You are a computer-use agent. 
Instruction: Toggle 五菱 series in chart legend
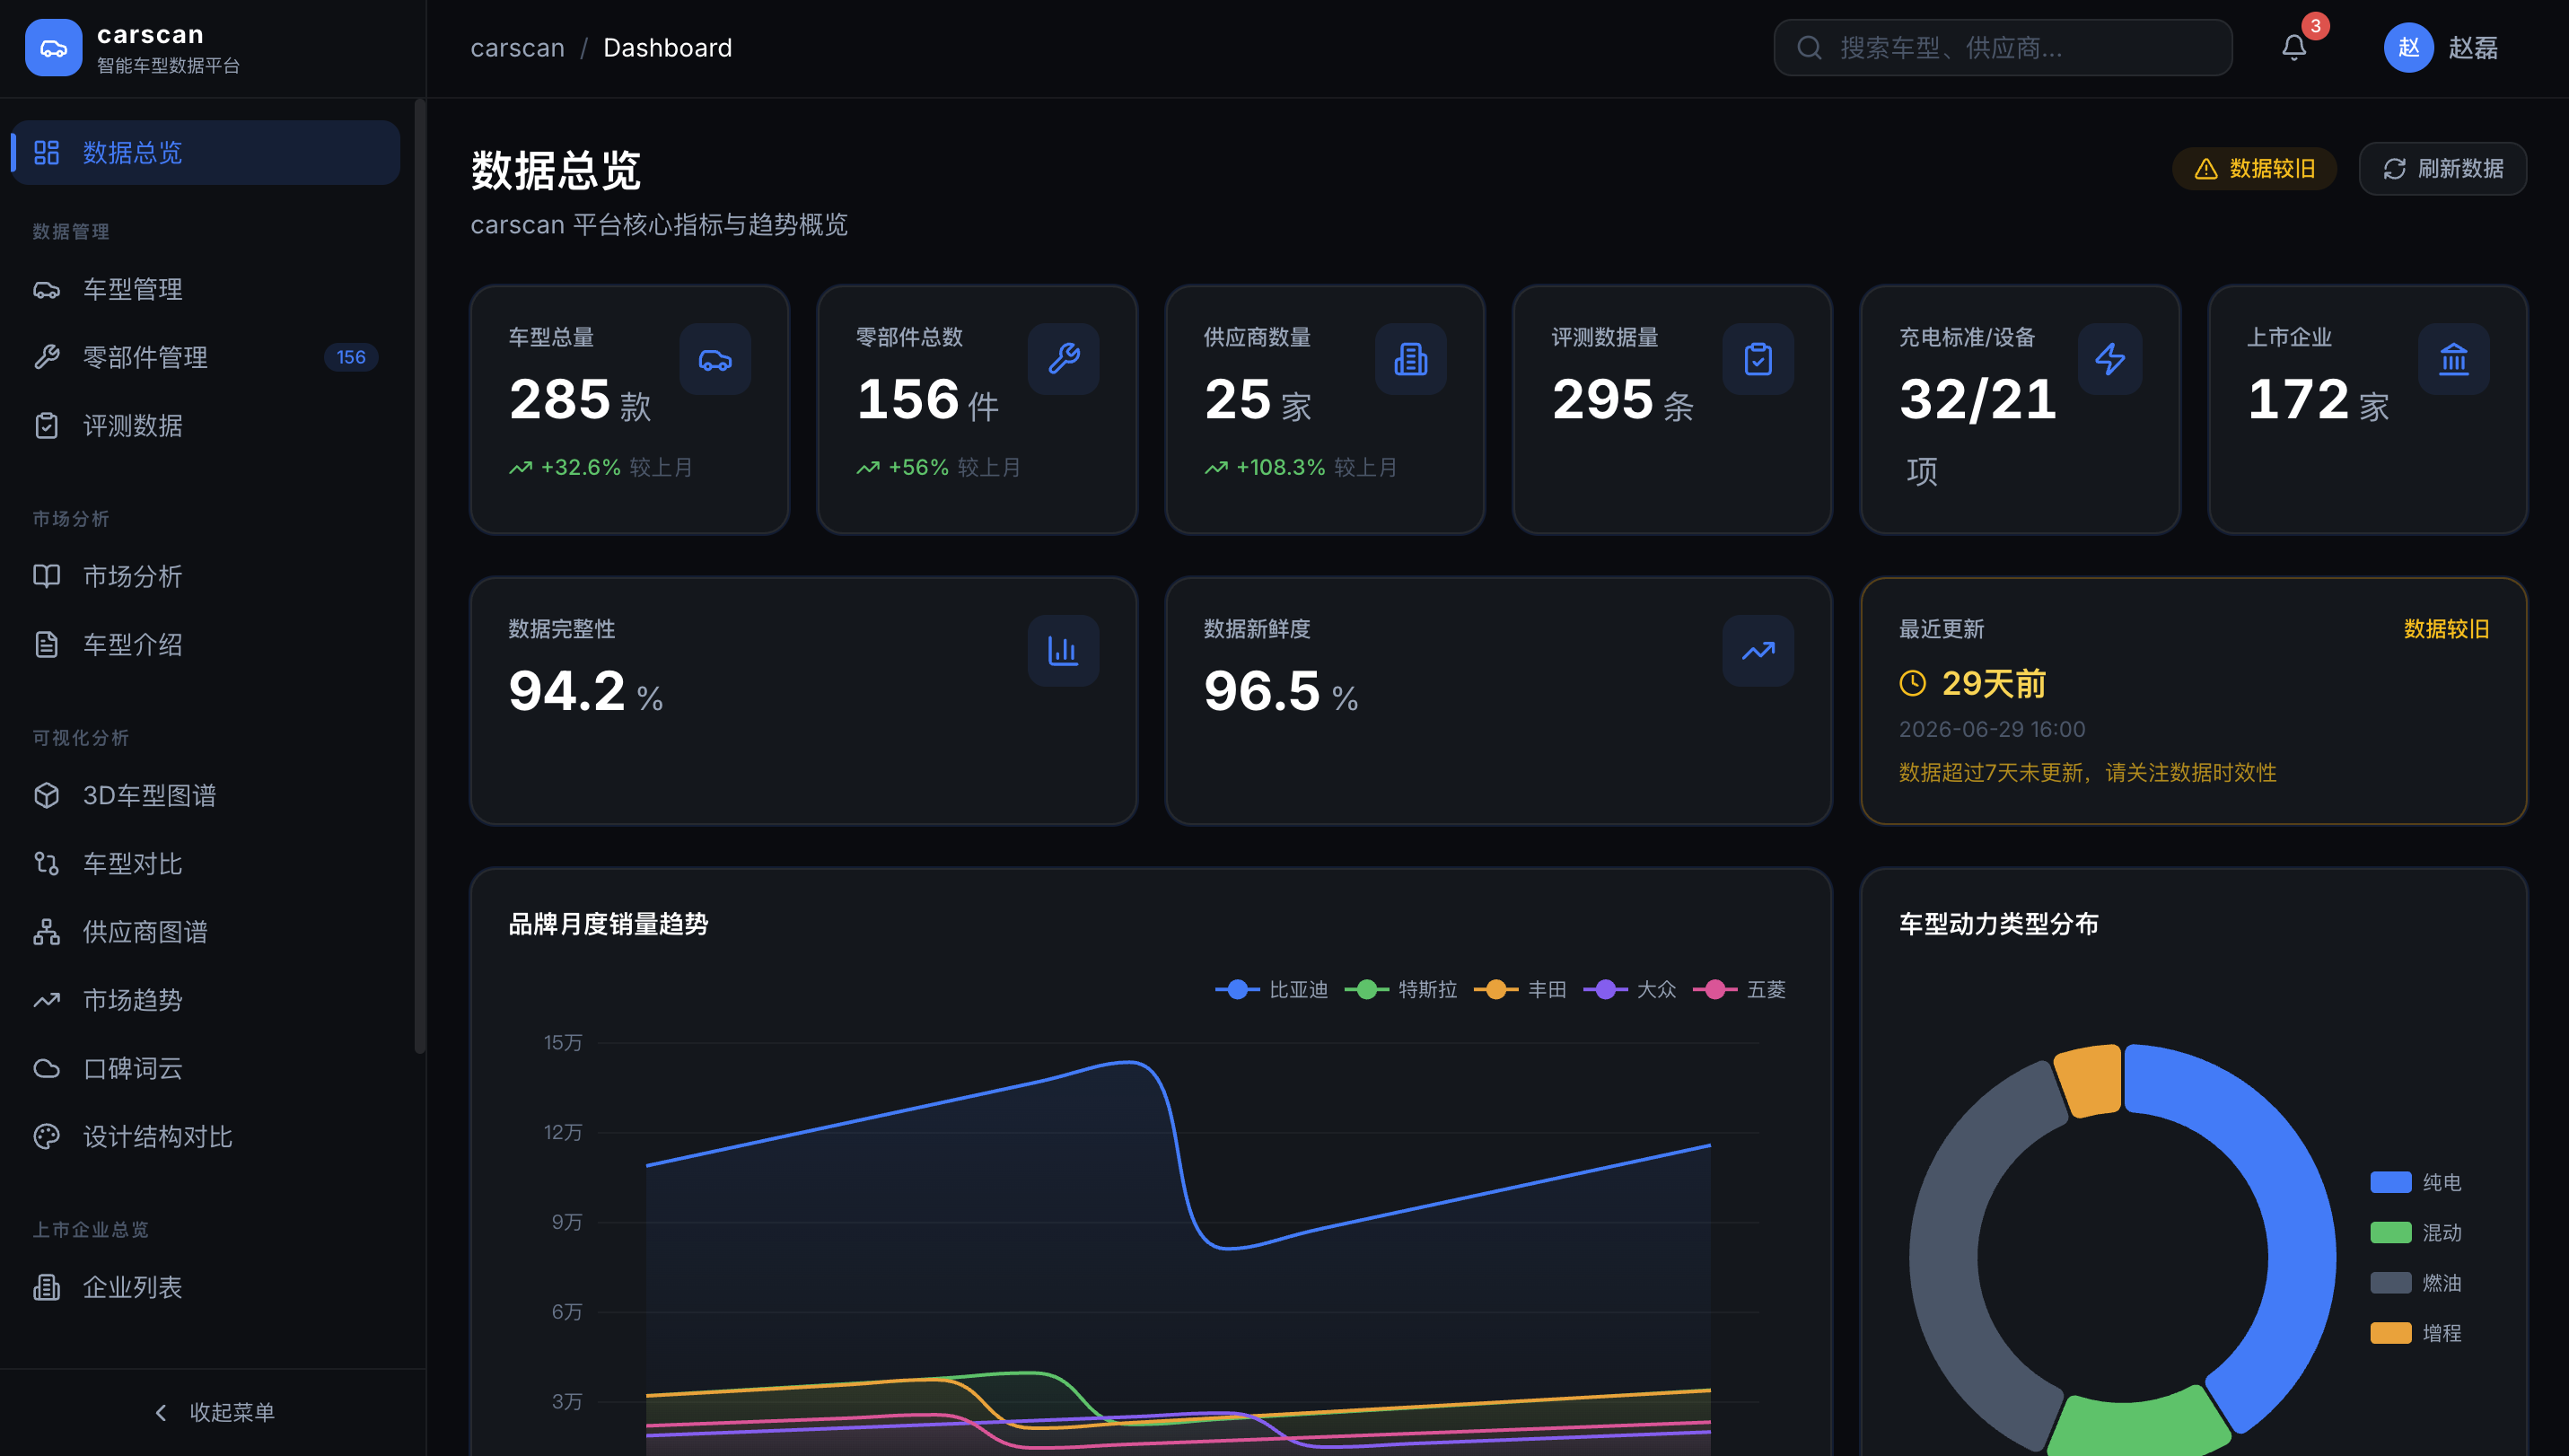(1739, 989)
